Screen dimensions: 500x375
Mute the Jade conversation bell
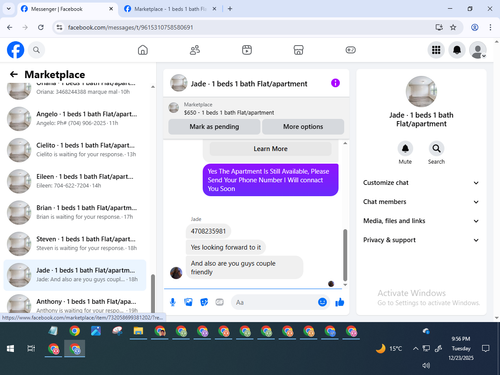point(405,148)
